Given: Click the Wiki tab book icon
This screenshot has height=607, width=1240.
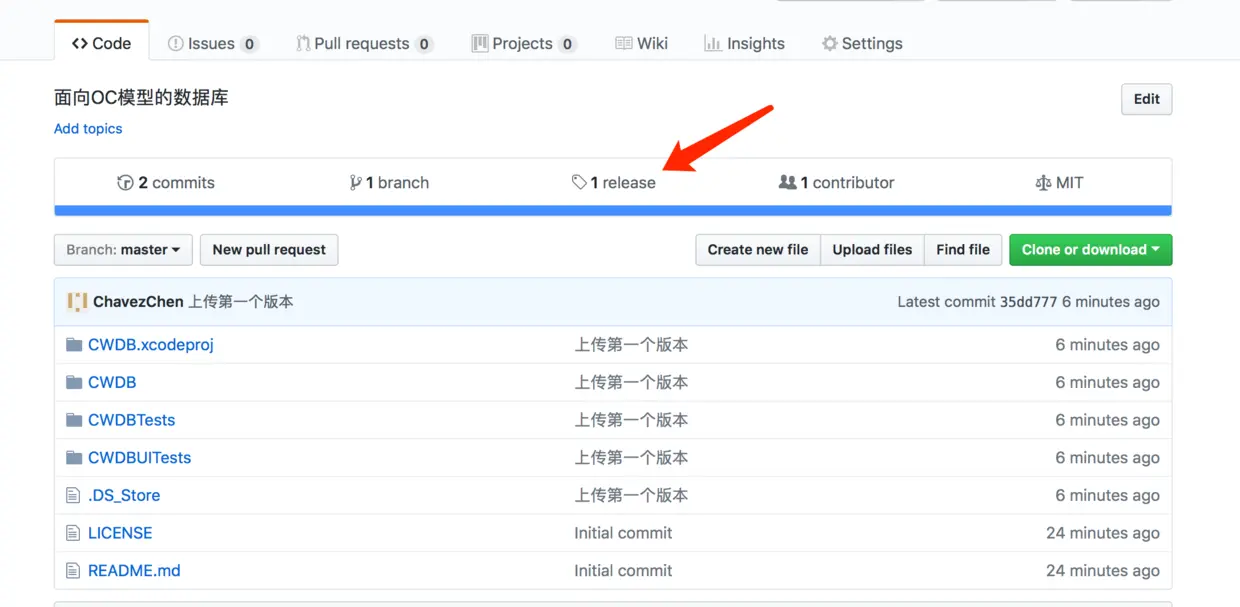Looking at the screenshot, I should [624, 44].
